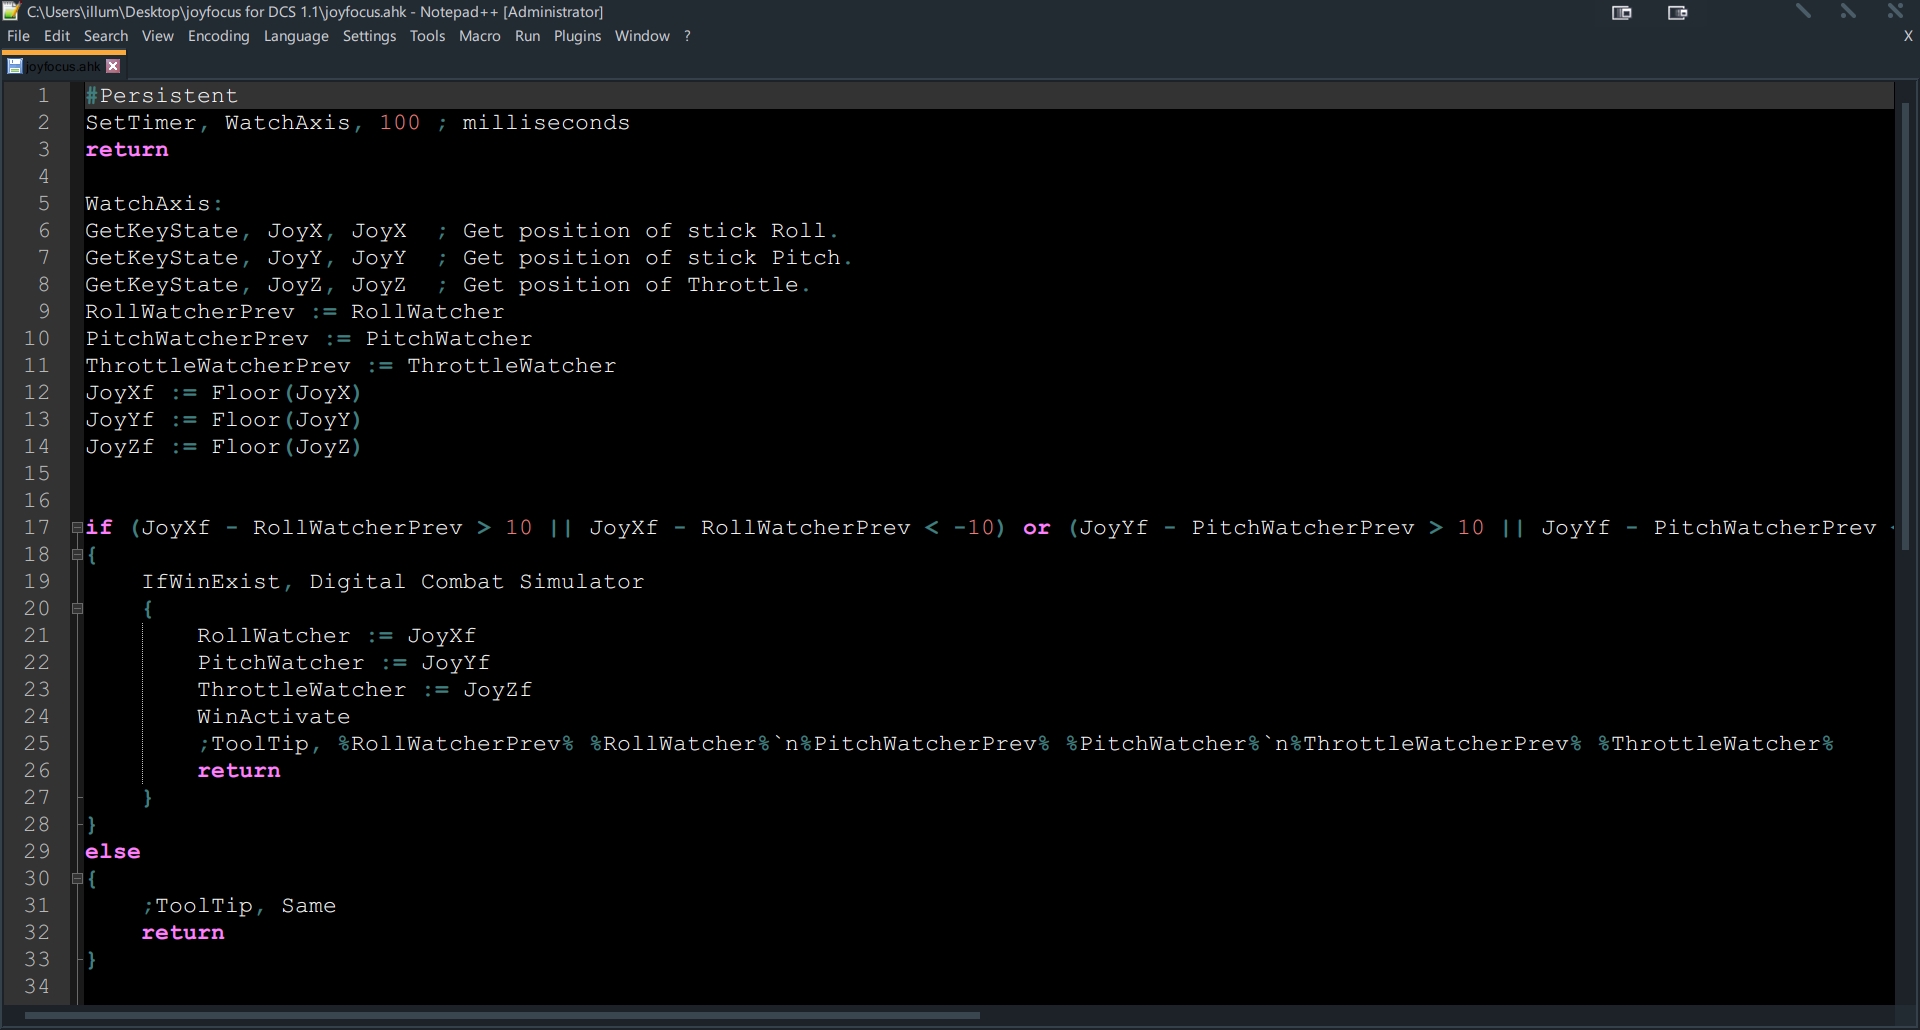
Task: Open the Macro menu
Action: coord(479,36)
